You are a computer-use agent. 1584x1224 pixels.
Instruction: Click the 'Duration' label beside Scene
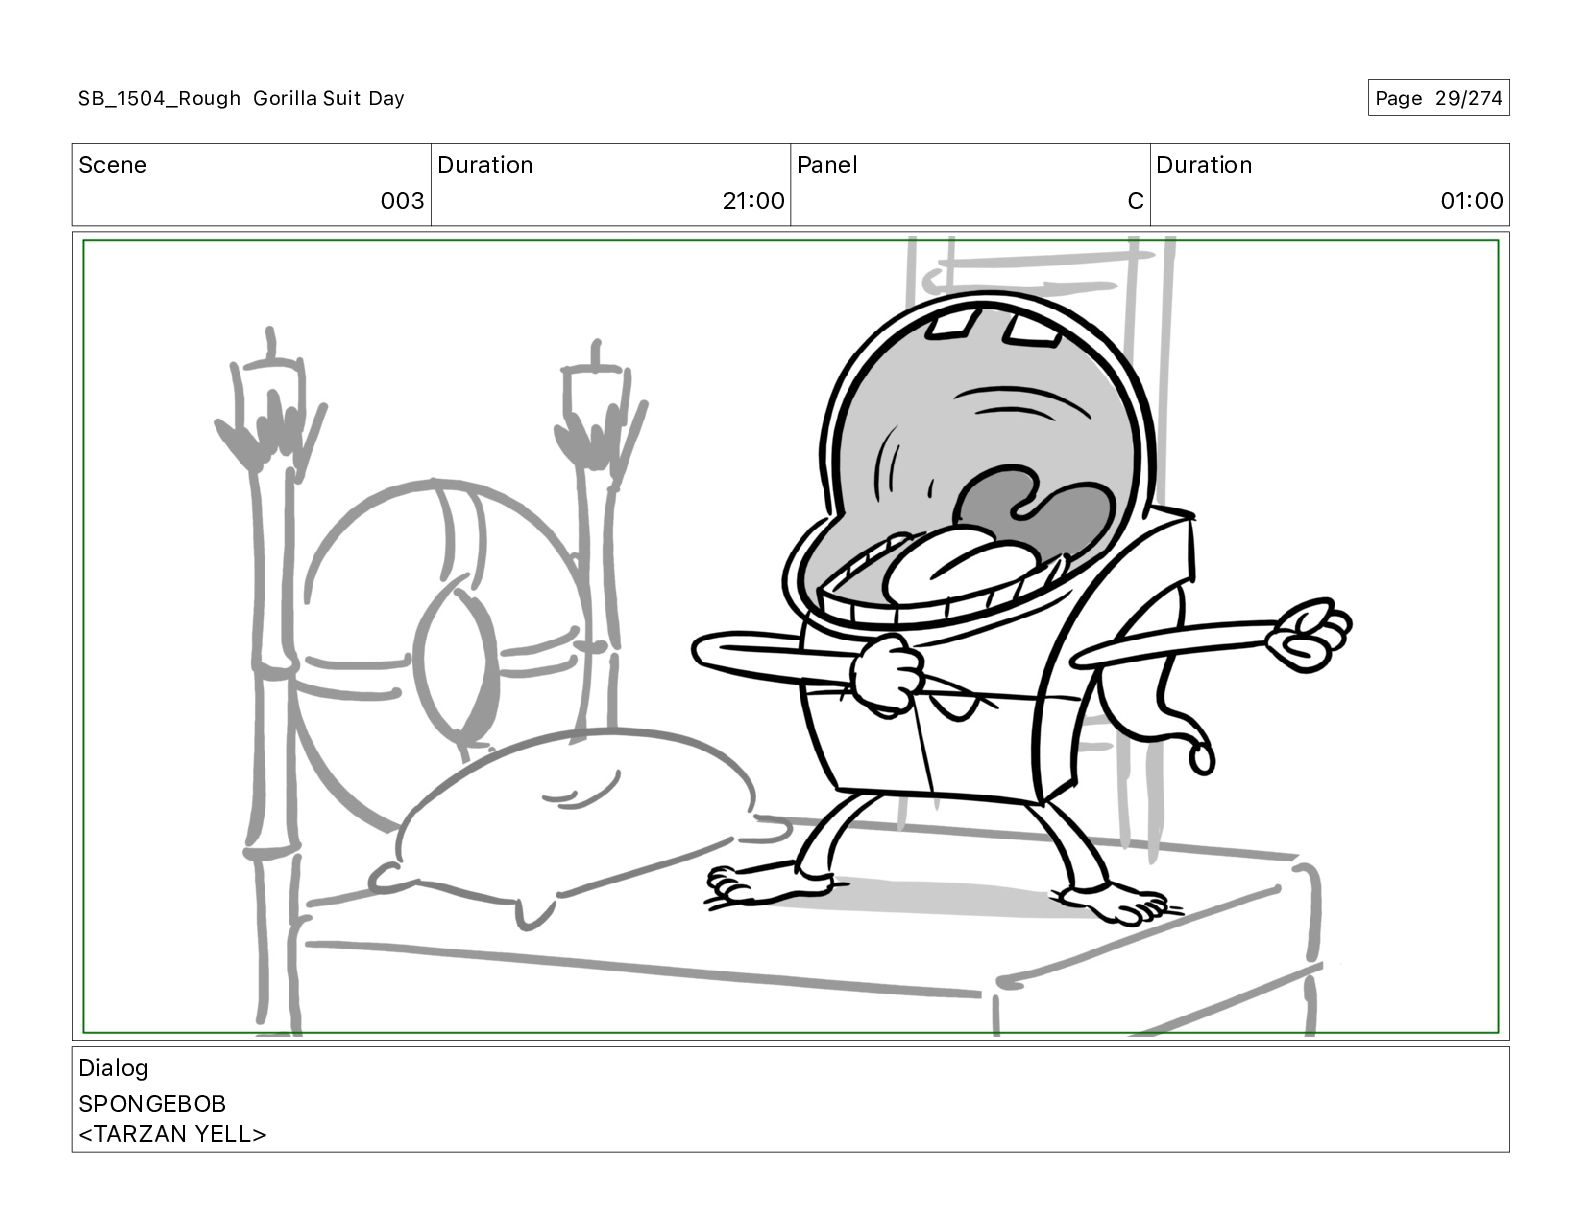pyautogui.click(x=485, y=165)
